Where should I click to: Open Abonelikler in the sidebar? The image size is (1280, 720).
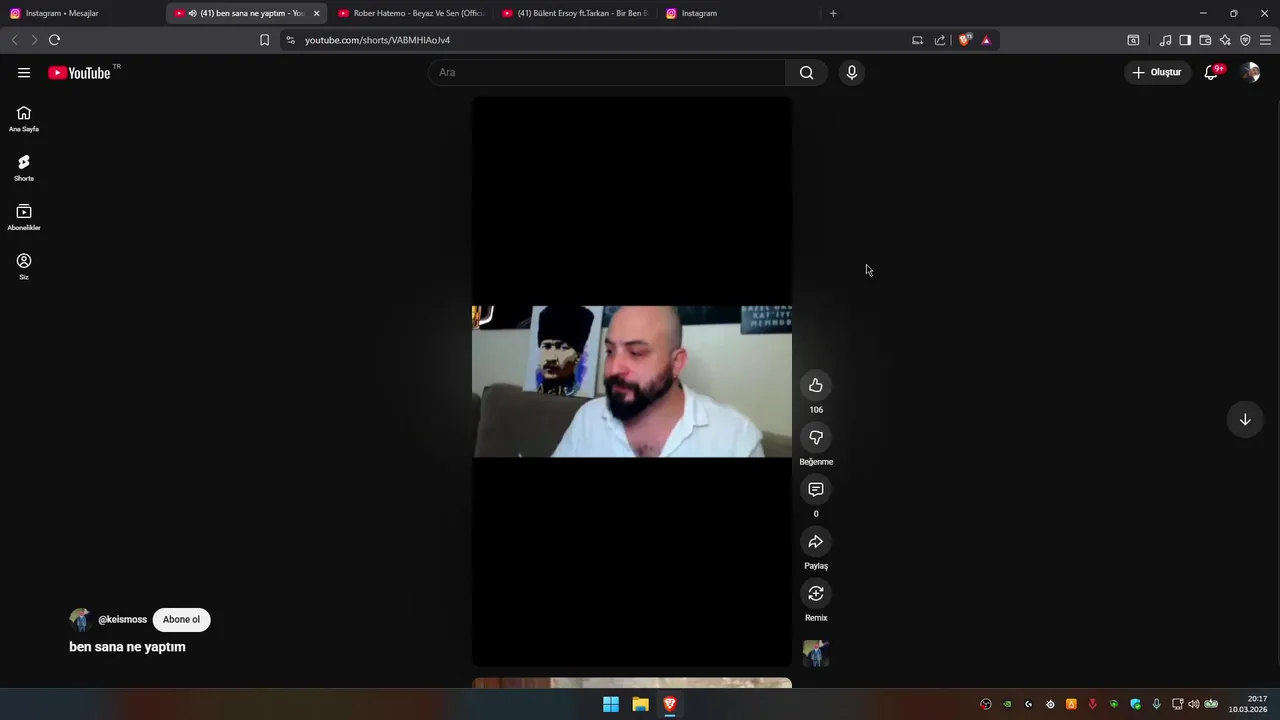coord(24,217)
